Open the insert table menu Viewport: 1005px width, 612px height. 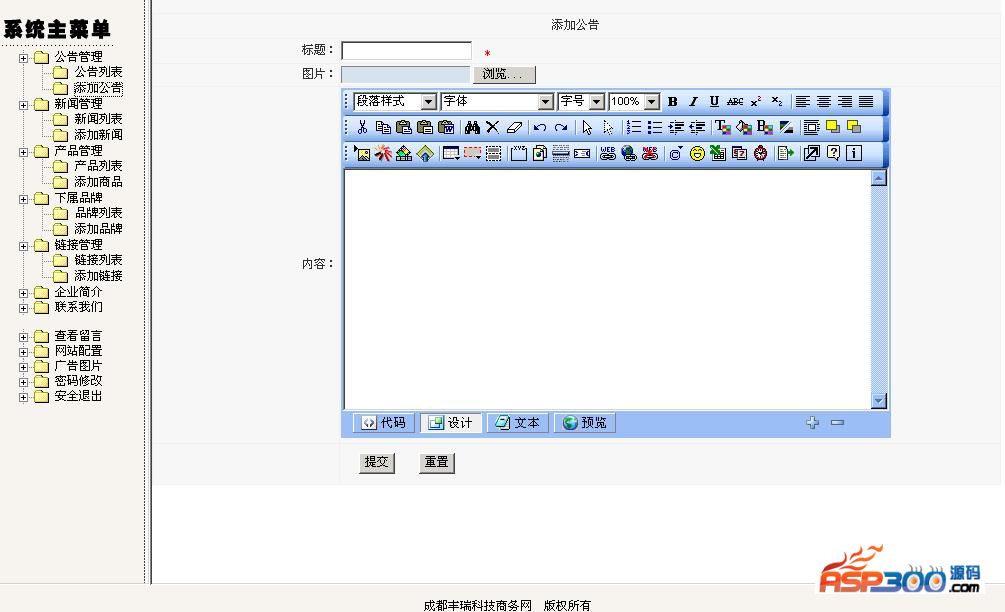(x=451, y=153)
